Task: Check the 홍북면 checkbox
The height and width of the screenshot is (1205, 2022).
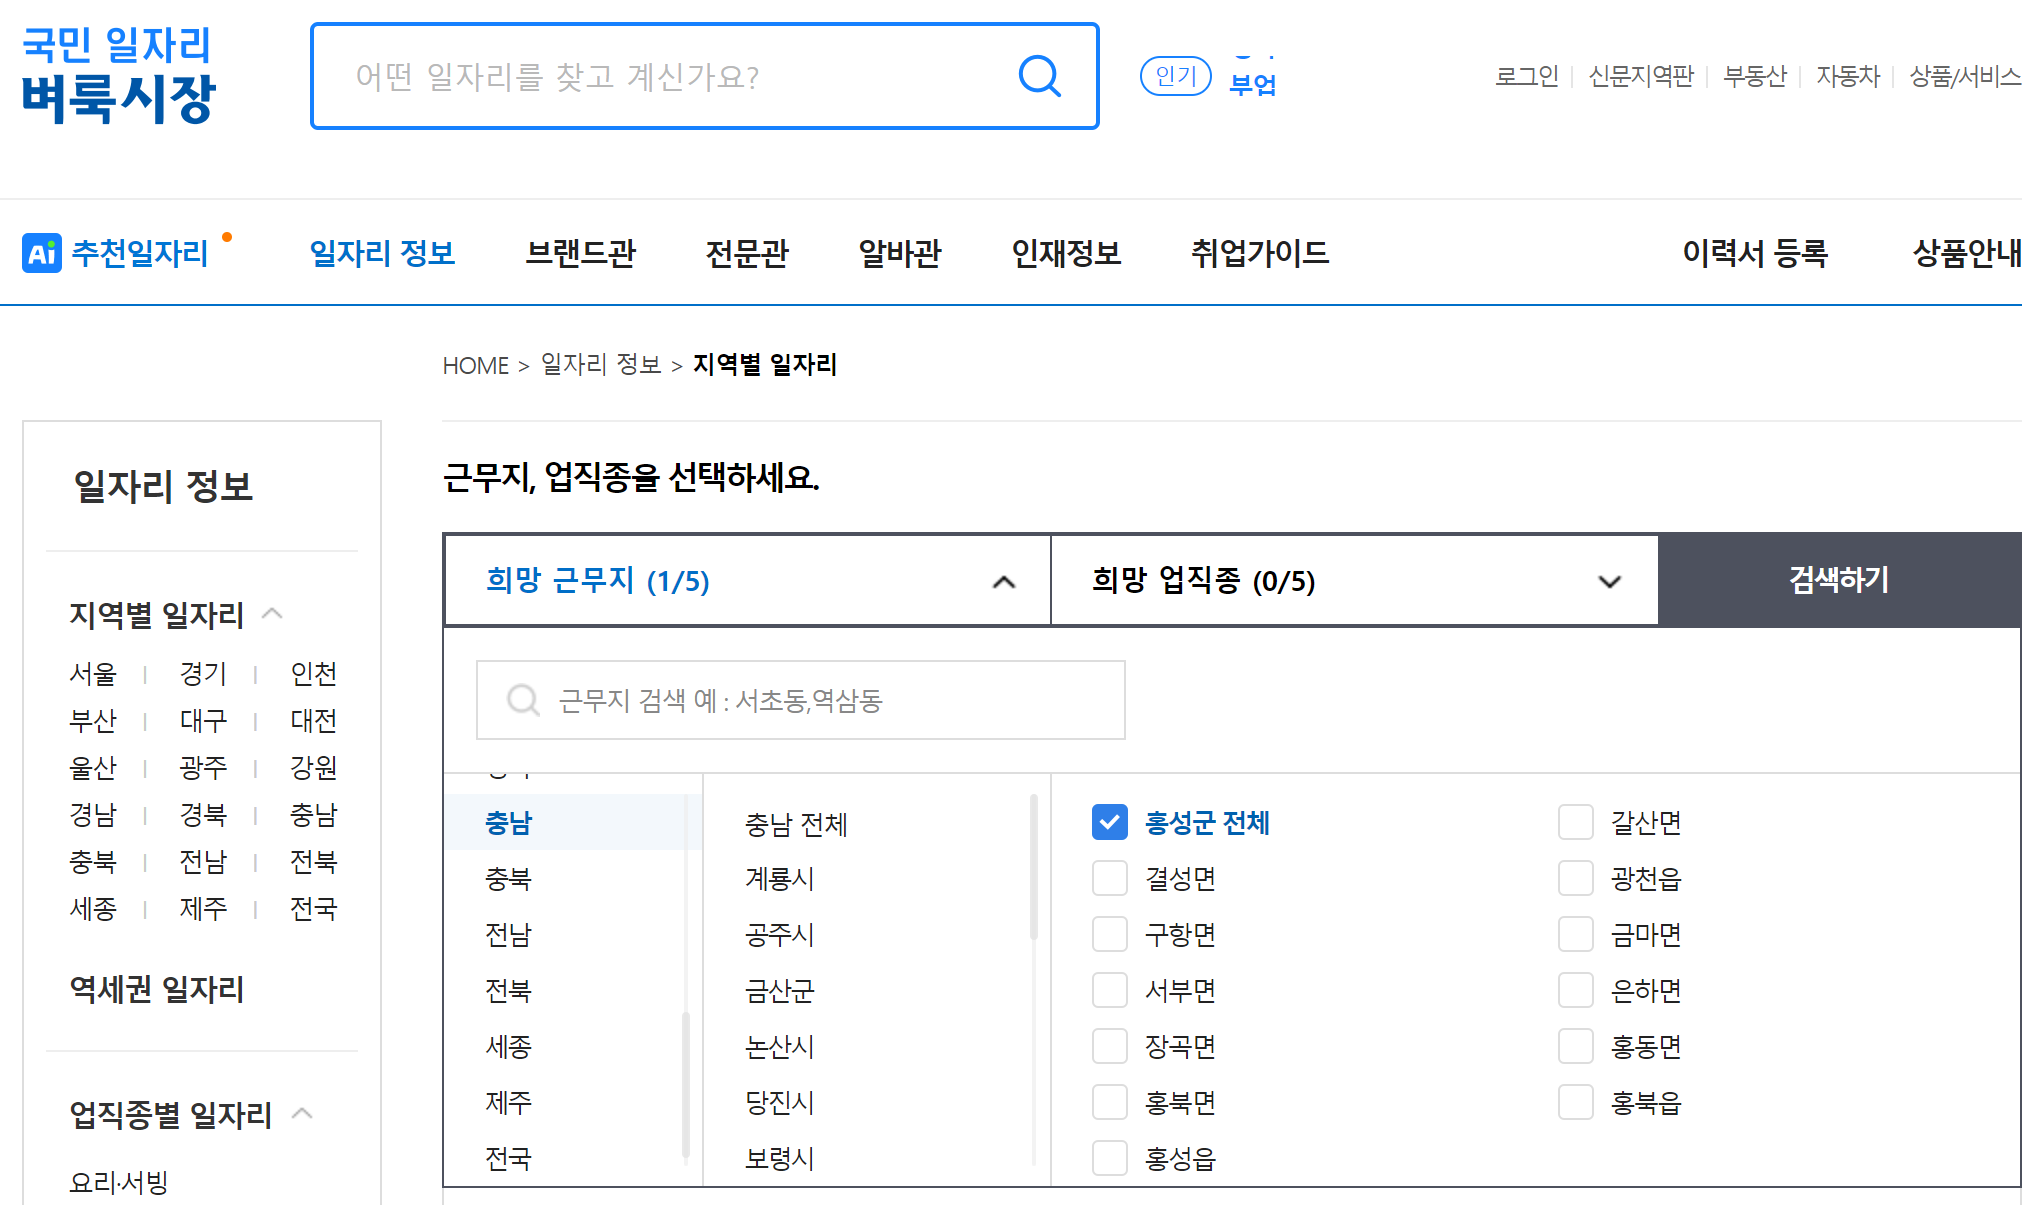Action: coord(1110,1102)
